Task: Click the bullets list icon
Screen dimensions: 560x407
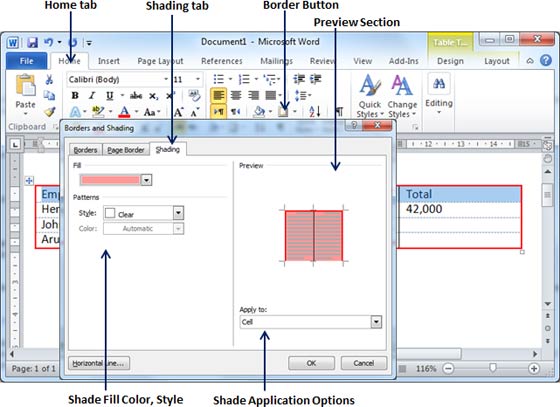Action: [x=219, y=79]
